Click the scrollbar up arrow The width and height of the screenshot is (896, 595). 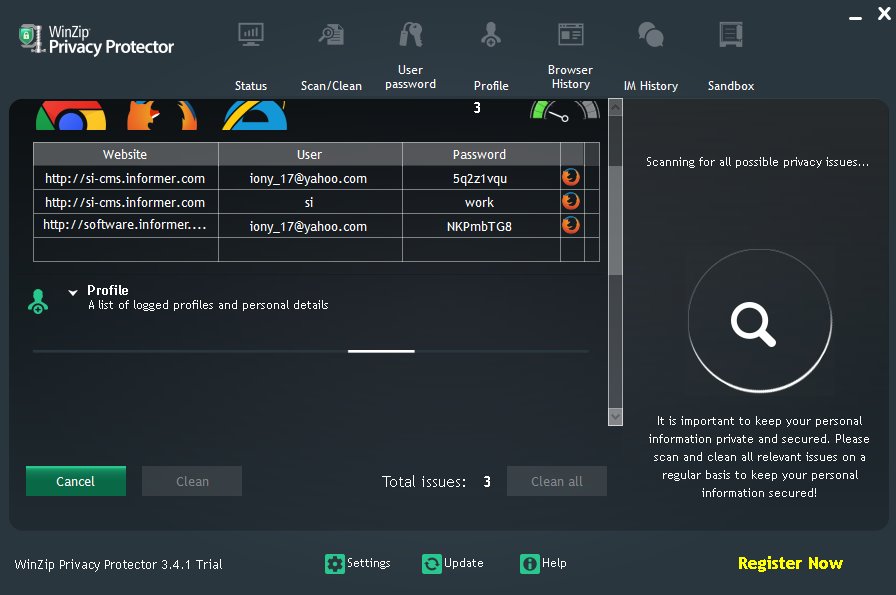pyautogui.click(x=615, y=107)
